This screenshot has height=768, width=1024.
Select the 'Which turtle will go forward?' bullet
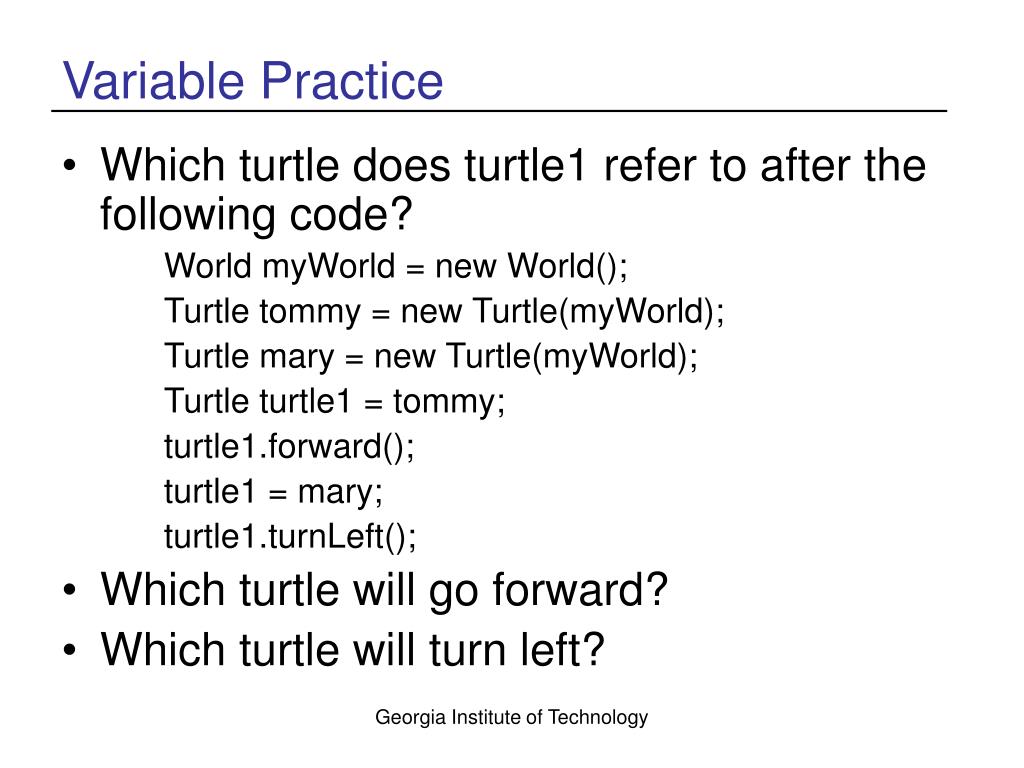click(384, 591)
